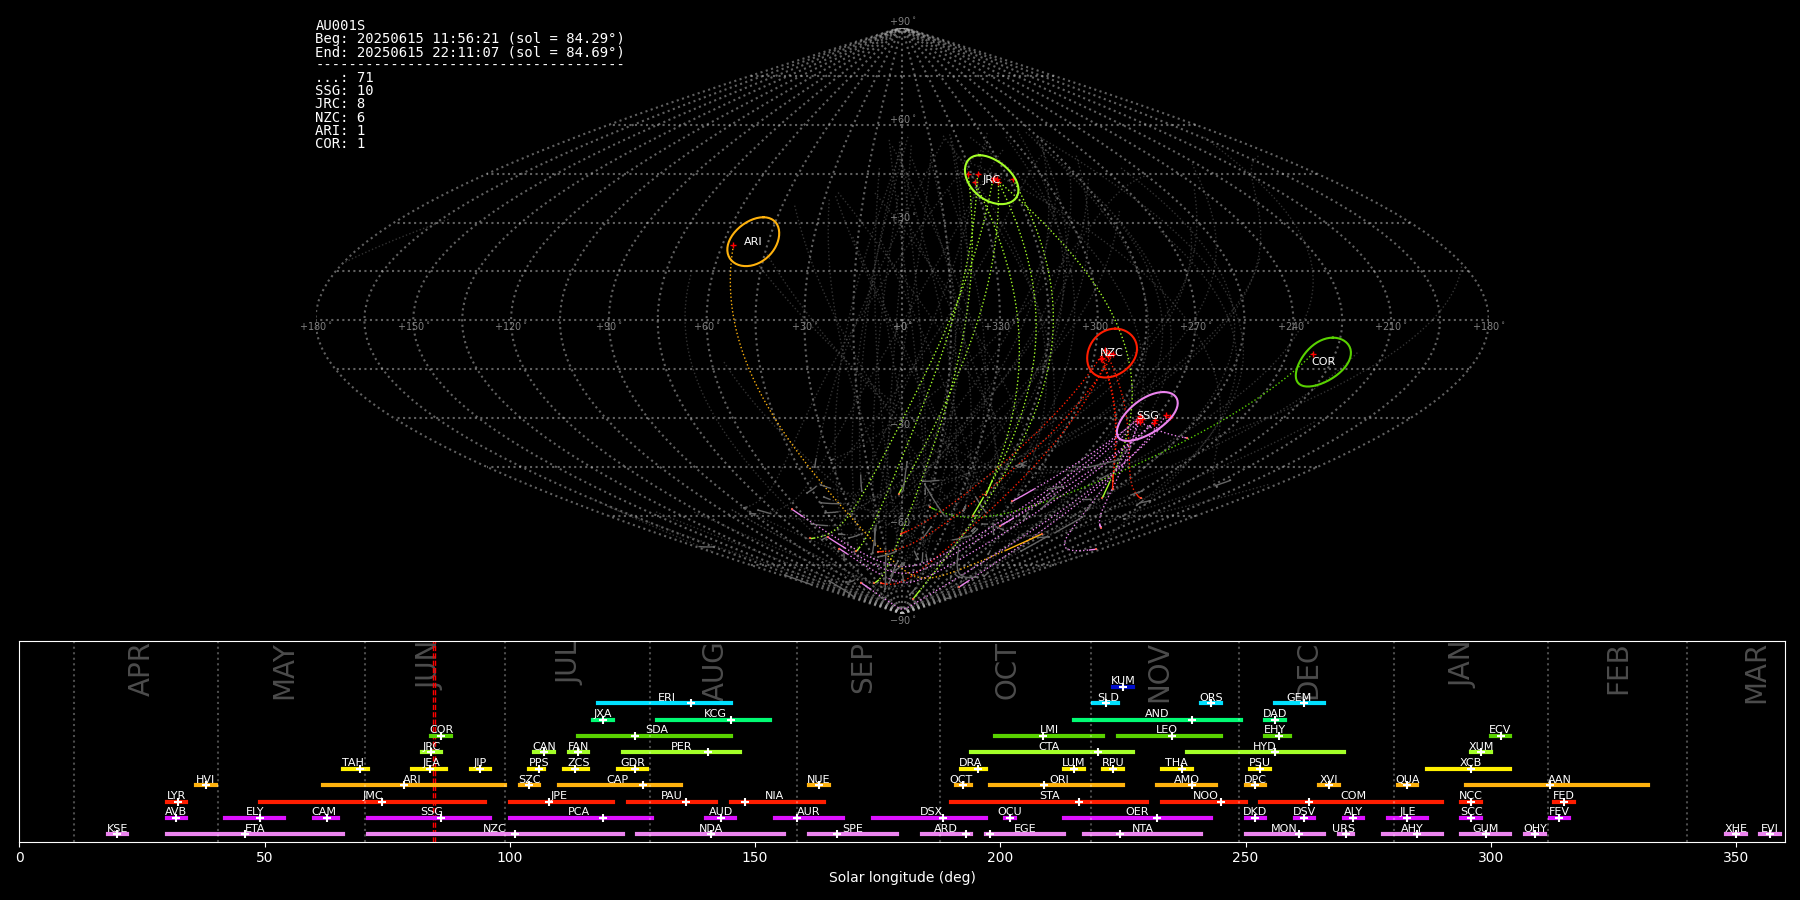Viewport: 1800px width, 900px height.
Task: Click the ORI shower label in timeline
Action: tap(1059, 780)
